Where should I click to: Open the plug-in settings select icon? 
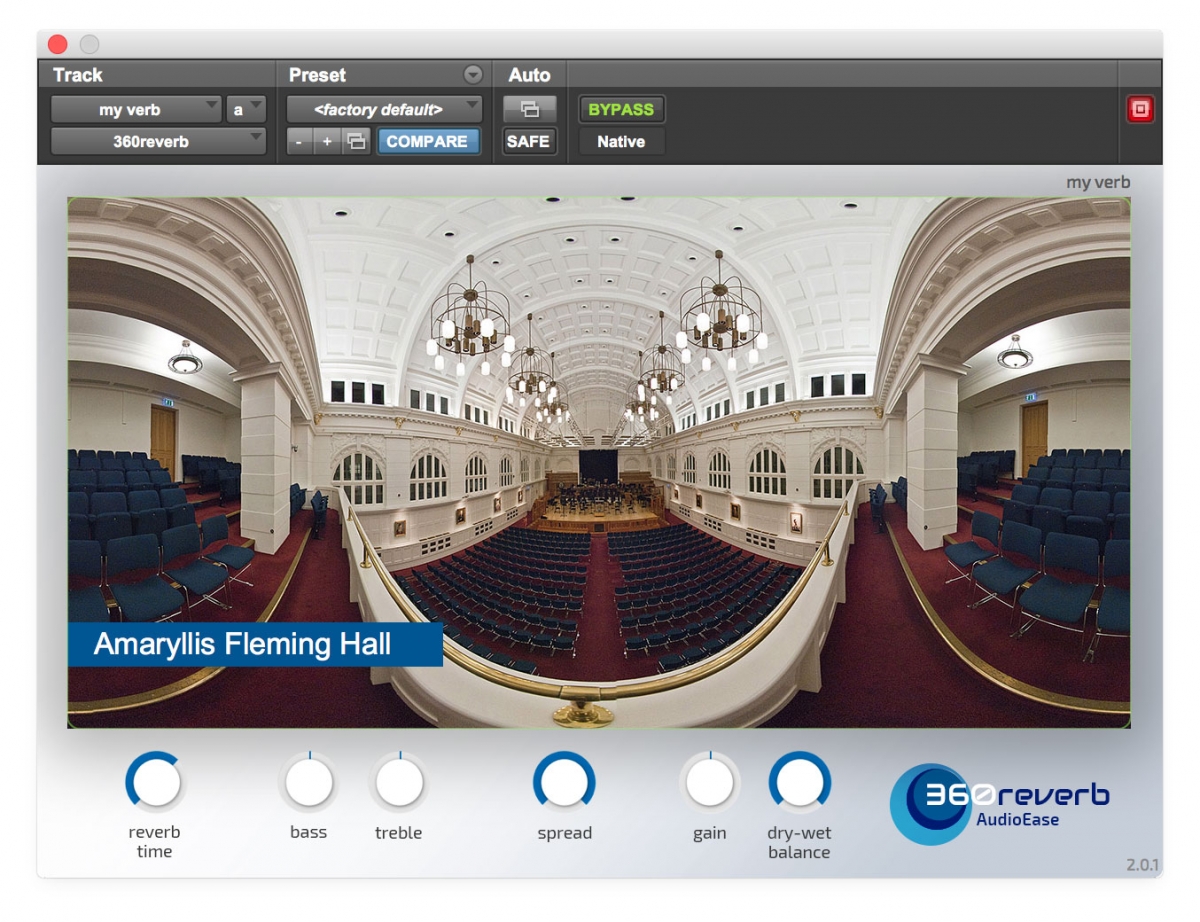tap(355, 142)
